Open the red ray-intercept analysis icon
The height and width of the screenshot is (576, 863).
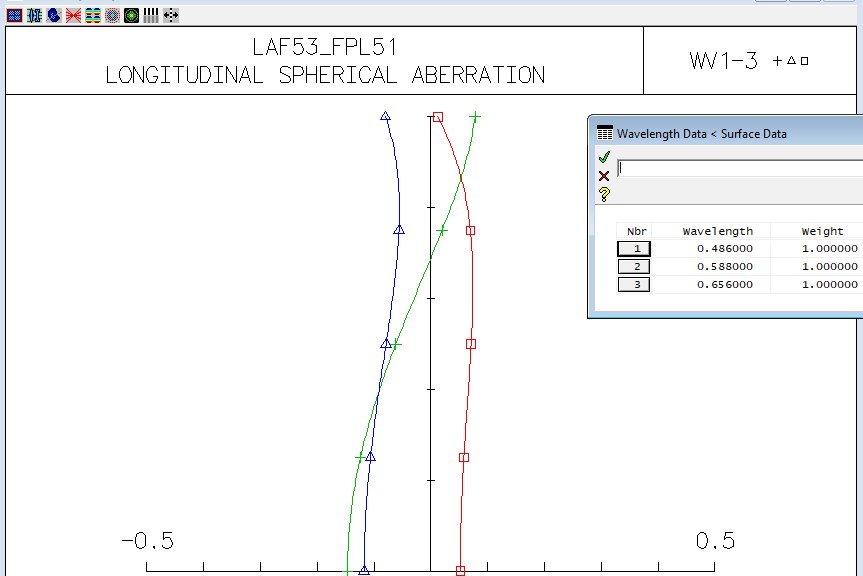coord(73,15)
